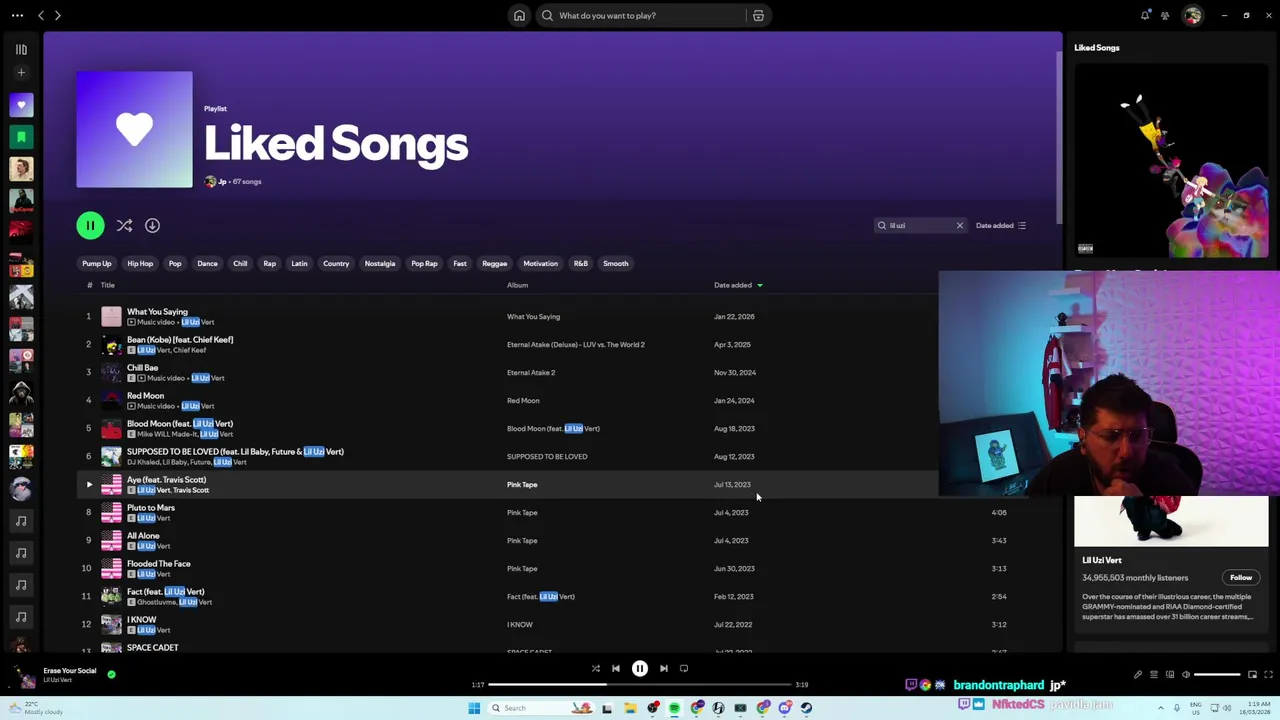1280x720 pixels.
Task: Select the Smooth genre chip
Action: click(x=616, y=263)
